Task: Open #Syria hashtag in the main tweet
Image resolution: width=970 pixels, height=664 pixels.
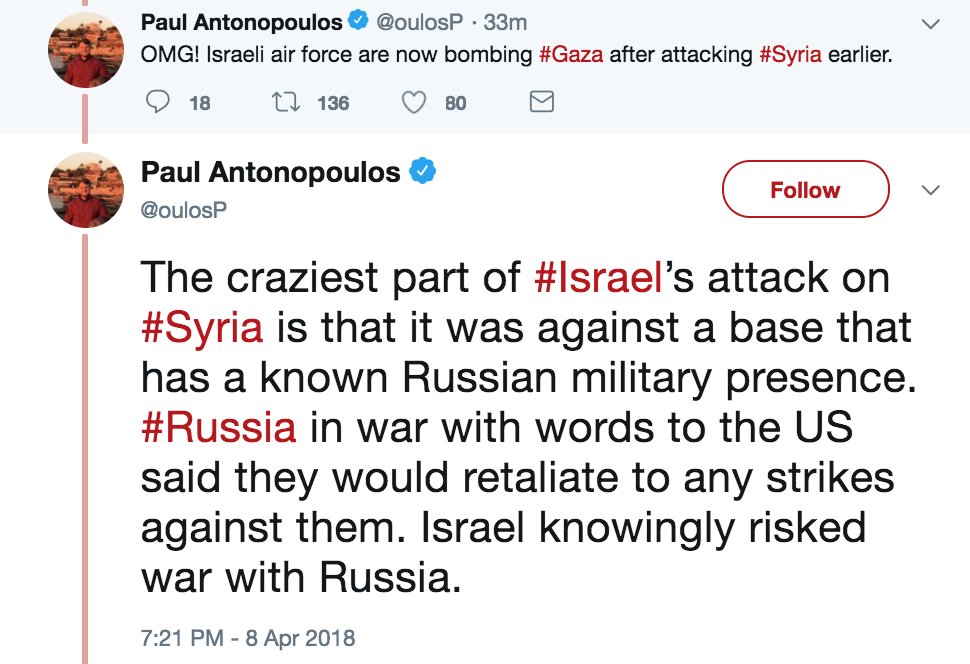Action: [203, 328]
